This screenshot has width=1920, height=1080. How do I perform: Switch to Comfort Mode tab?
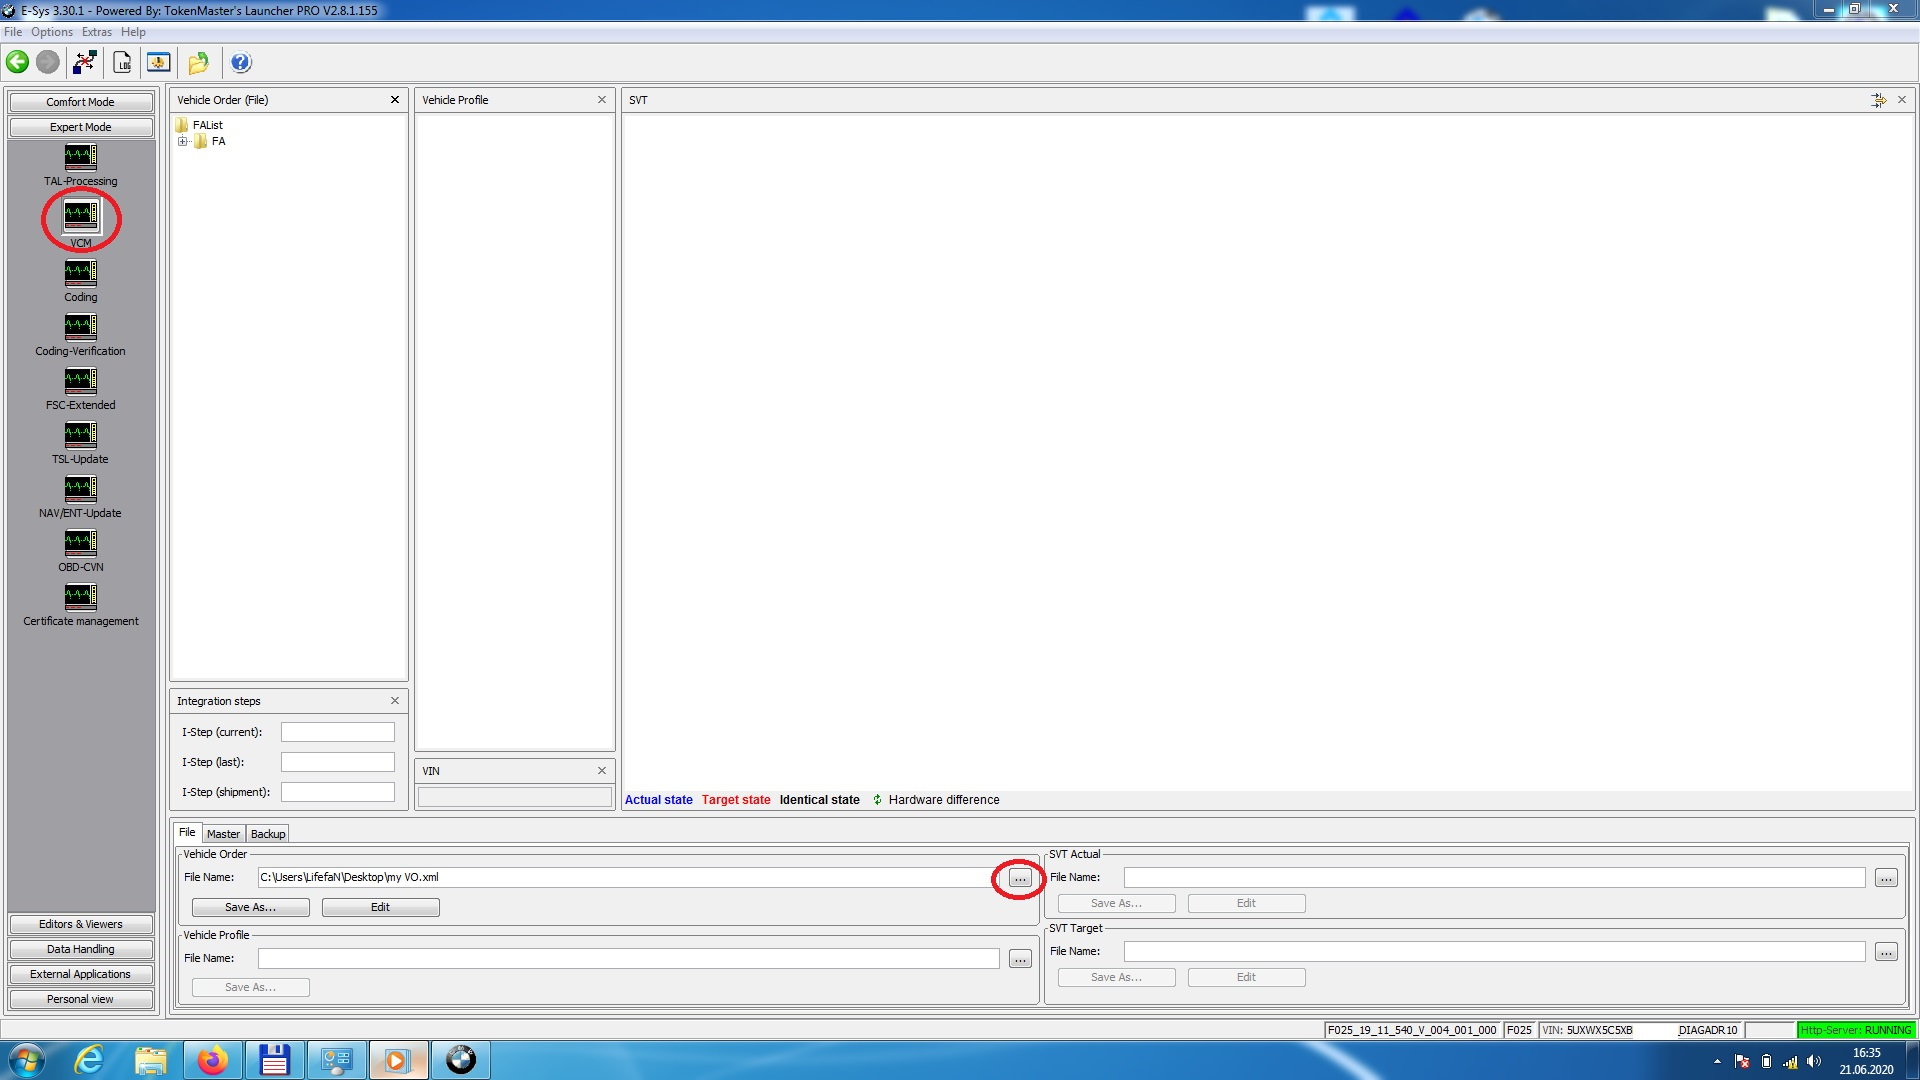[79, 100]
